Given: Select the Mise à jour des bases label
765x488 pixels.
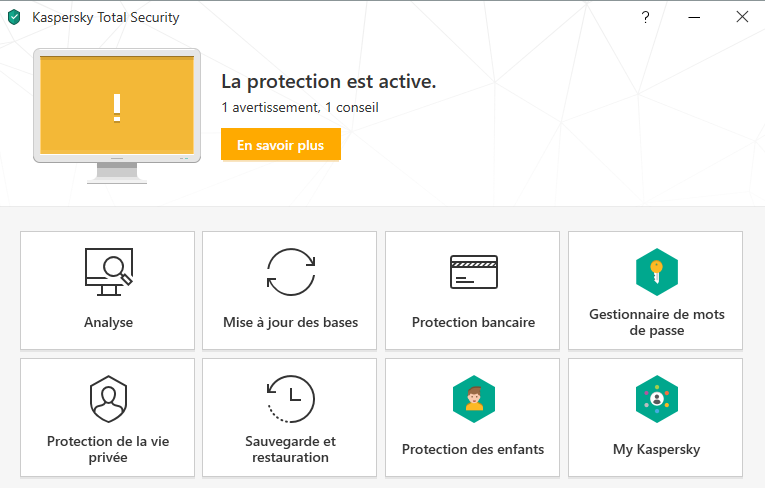Looking at the screenshot, I should (x=290, y=323).
